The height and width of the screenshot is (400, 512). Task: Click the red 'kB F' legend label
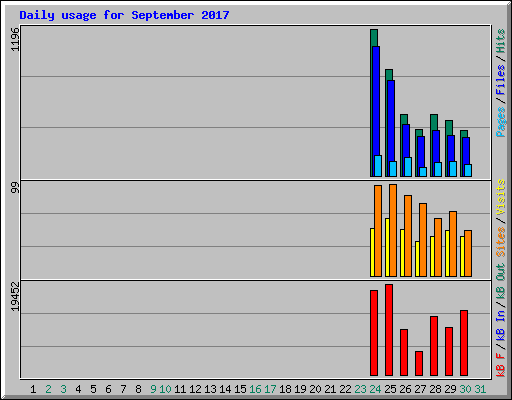click(501, 365)
